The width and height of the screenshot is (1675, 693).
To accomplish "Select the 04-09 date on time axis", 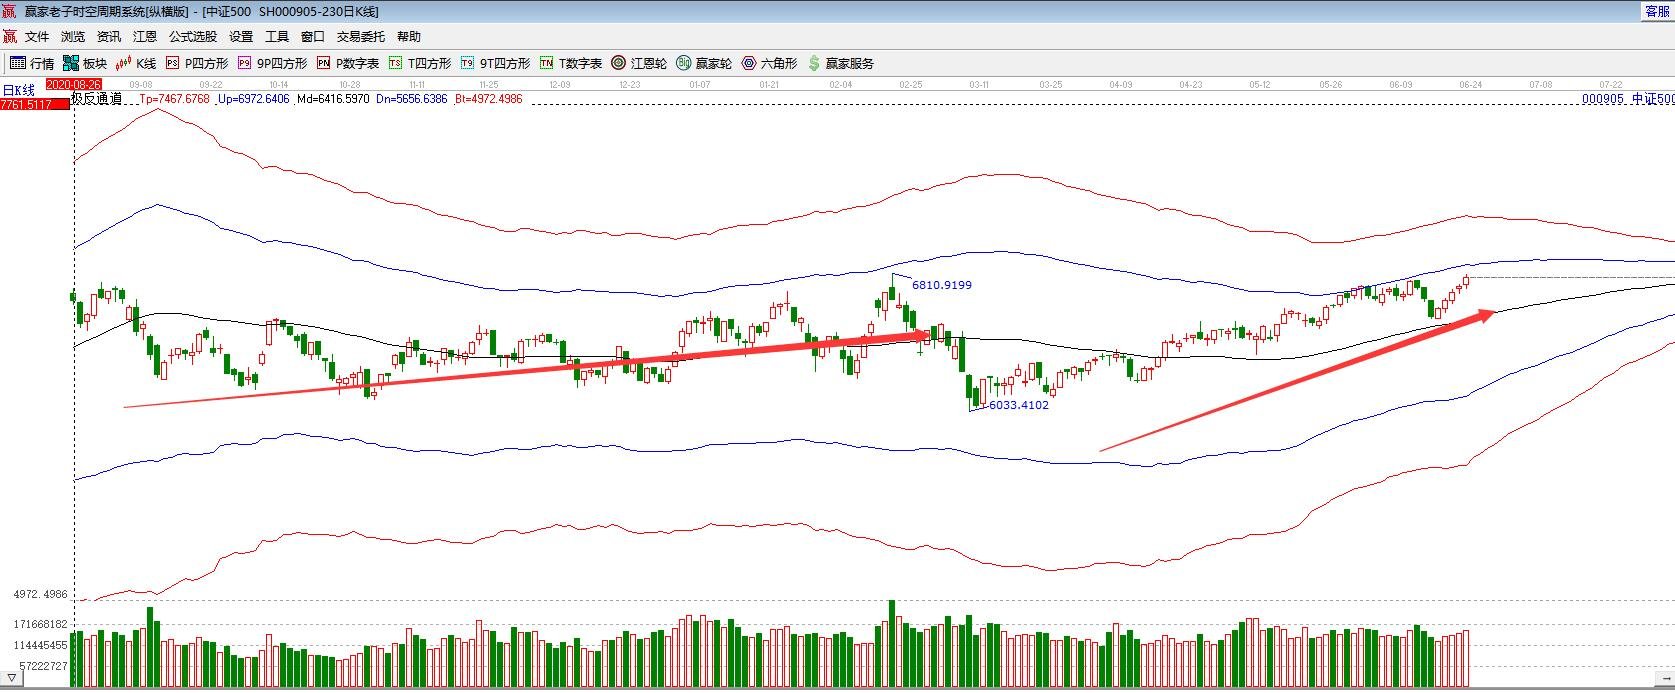I will tap(1120, 85).
